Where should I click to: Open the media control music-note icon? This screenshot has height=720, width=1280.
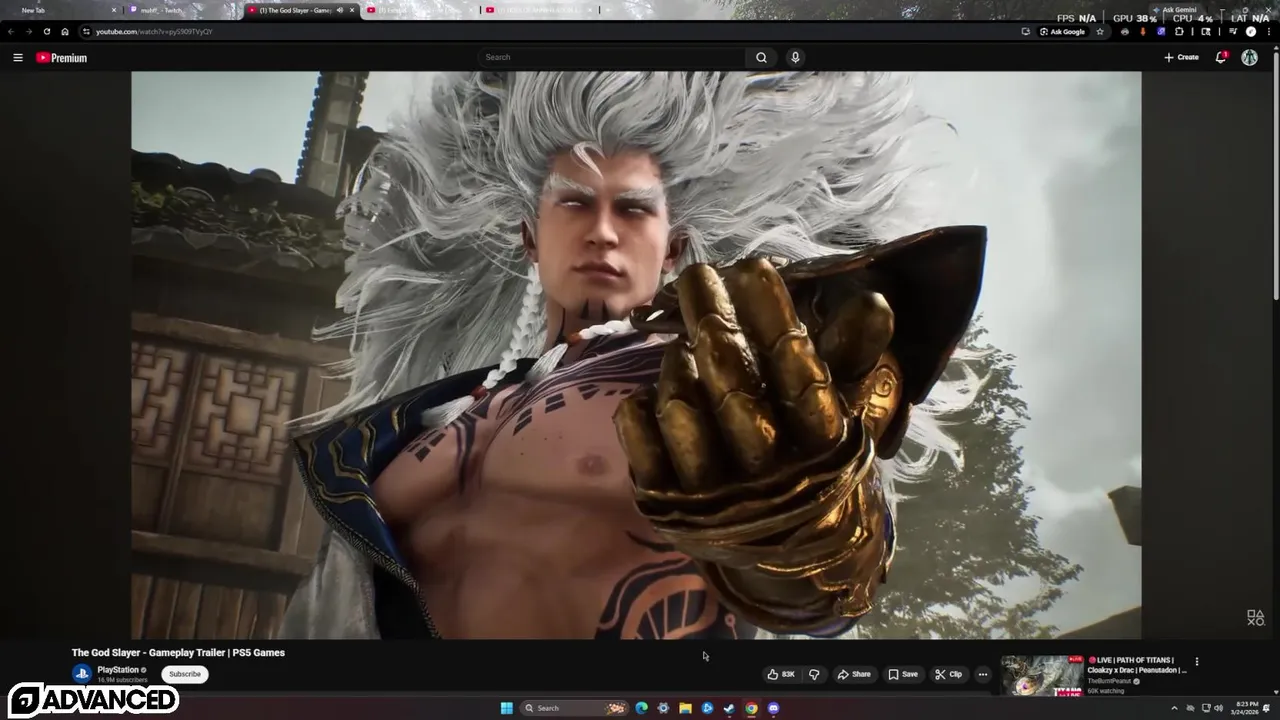click(x=1233, y=31)
